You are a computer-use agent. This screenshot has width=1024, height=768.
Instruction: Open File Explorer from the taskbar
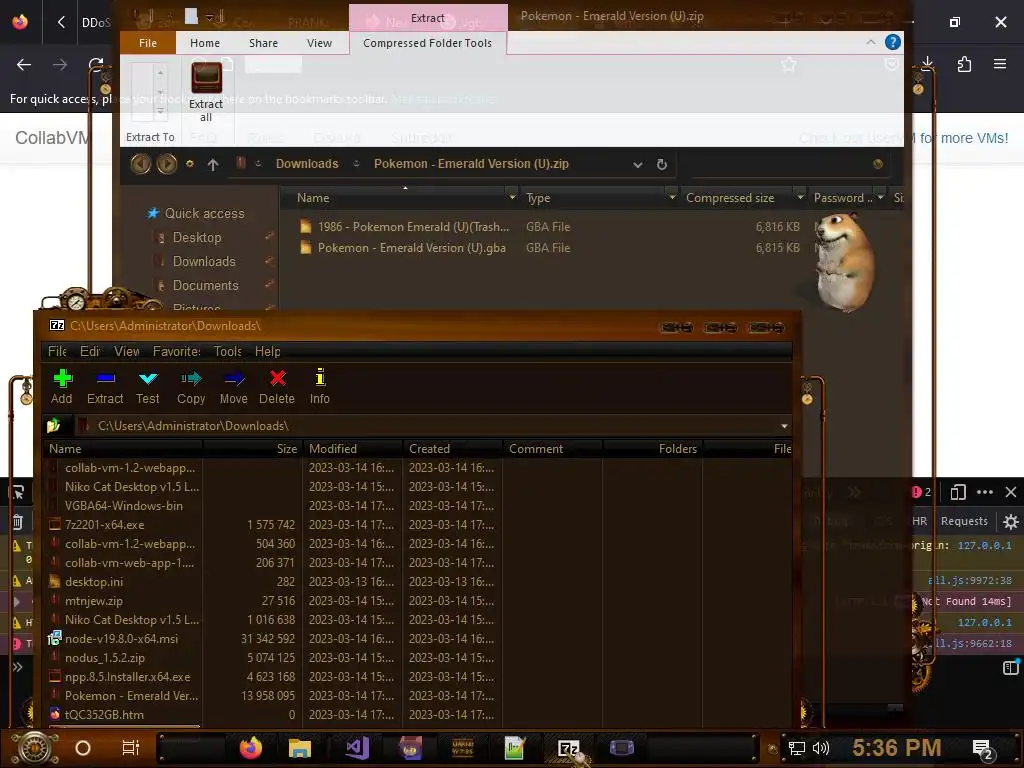[x=300, y=748]
